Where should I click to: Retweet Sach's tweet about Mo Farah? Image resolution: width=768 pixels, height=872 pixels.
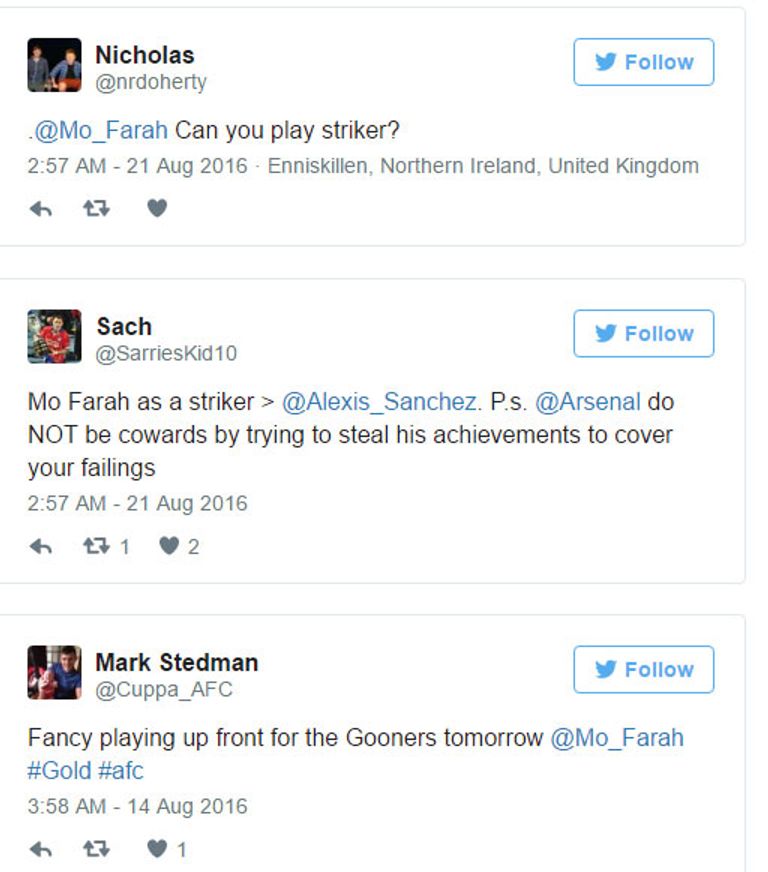click(x=97, y=547)
